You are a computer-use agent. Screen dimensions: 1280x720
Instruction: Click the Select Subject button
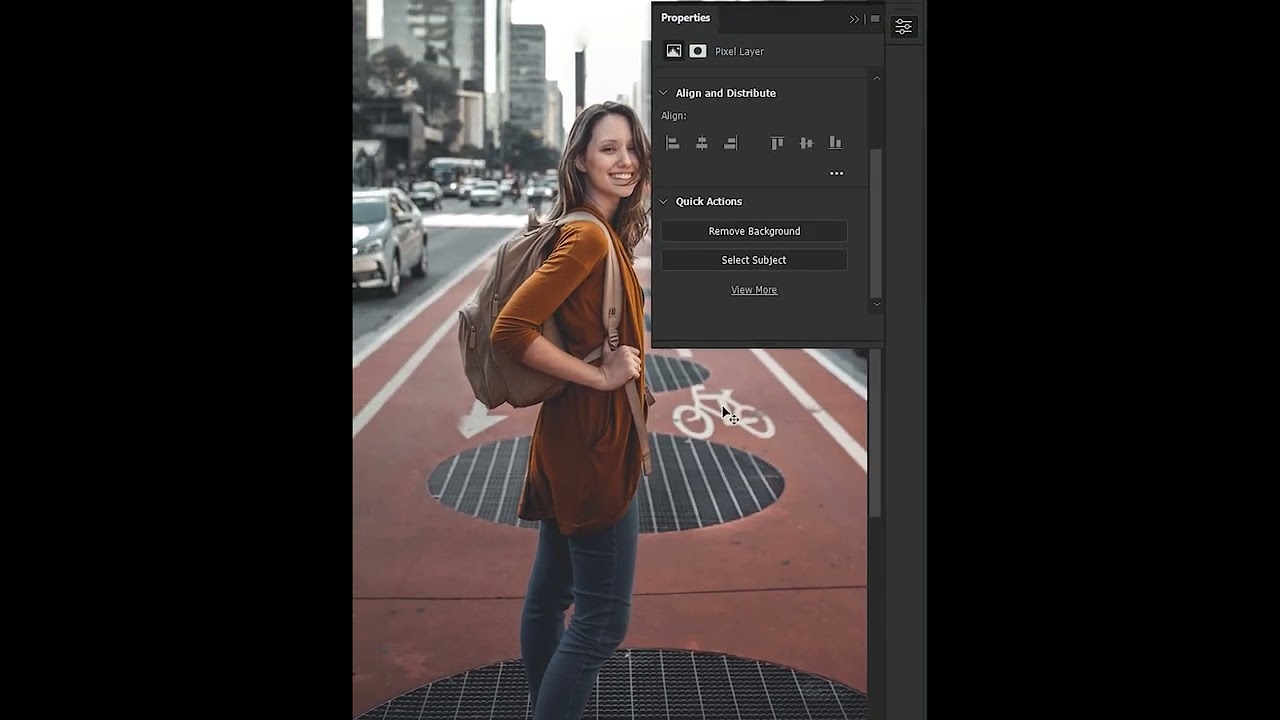(x=754, y=260)
